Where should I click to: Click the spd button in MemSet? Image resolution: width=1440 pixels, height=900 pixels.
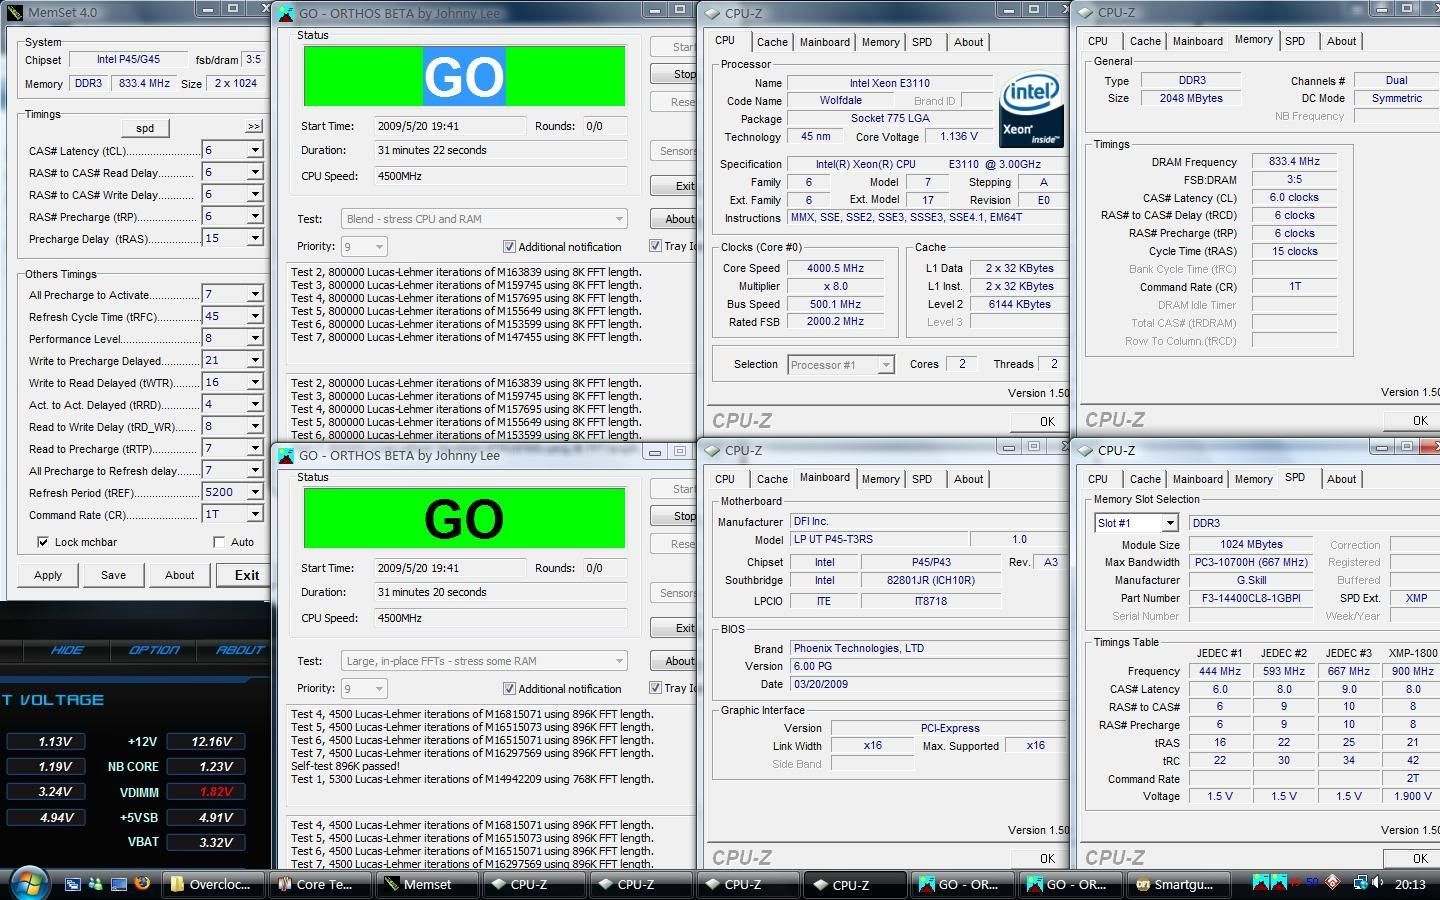tap(145, 128)
